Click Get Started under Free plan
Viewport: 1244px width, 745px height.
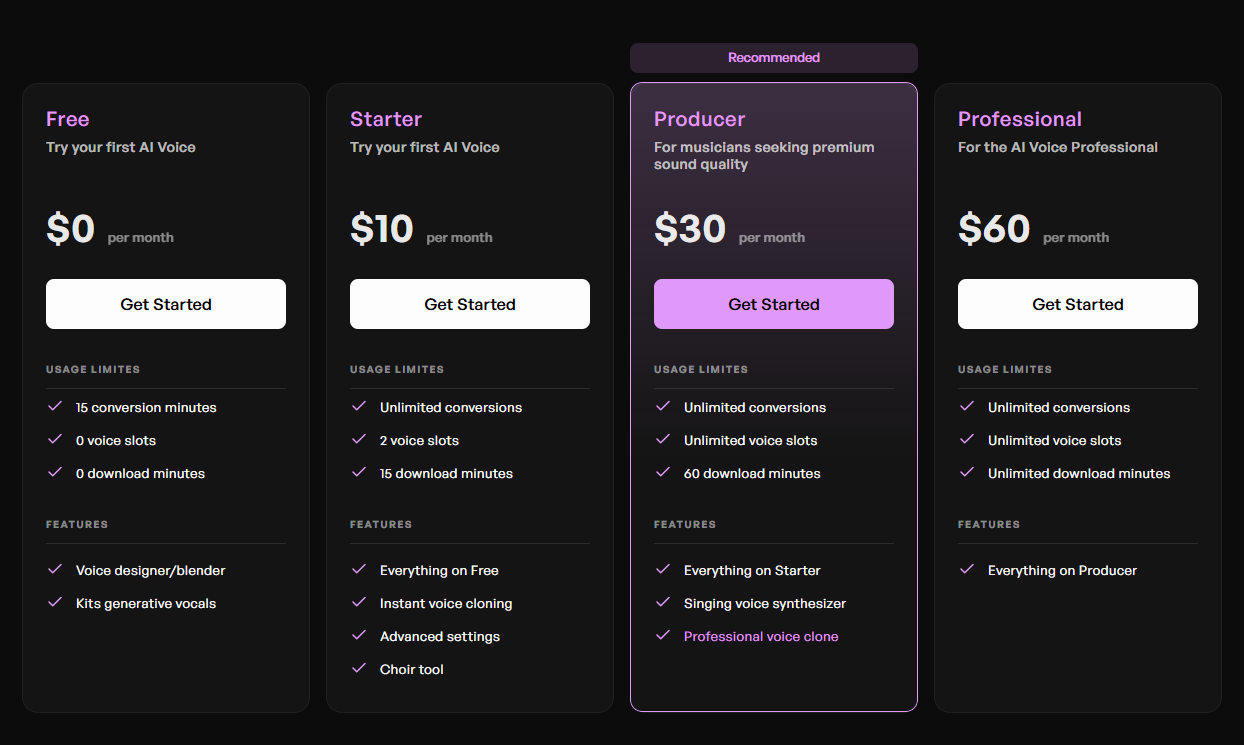166,304
